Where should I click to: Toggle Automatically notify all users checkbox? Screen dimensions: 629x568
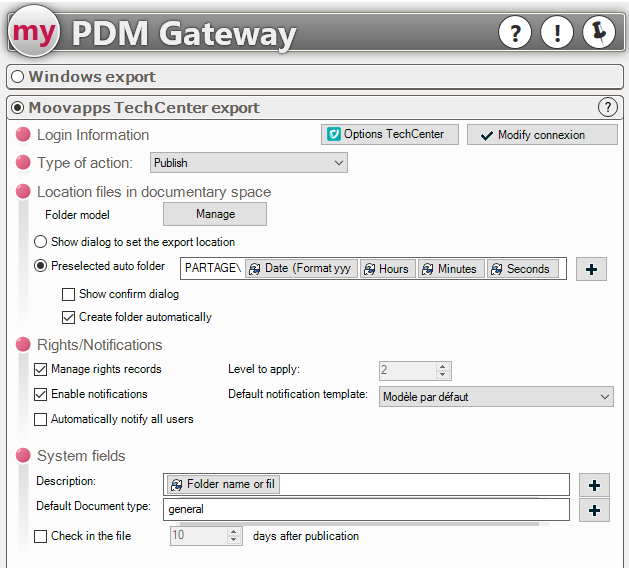[x=41, y=420]
